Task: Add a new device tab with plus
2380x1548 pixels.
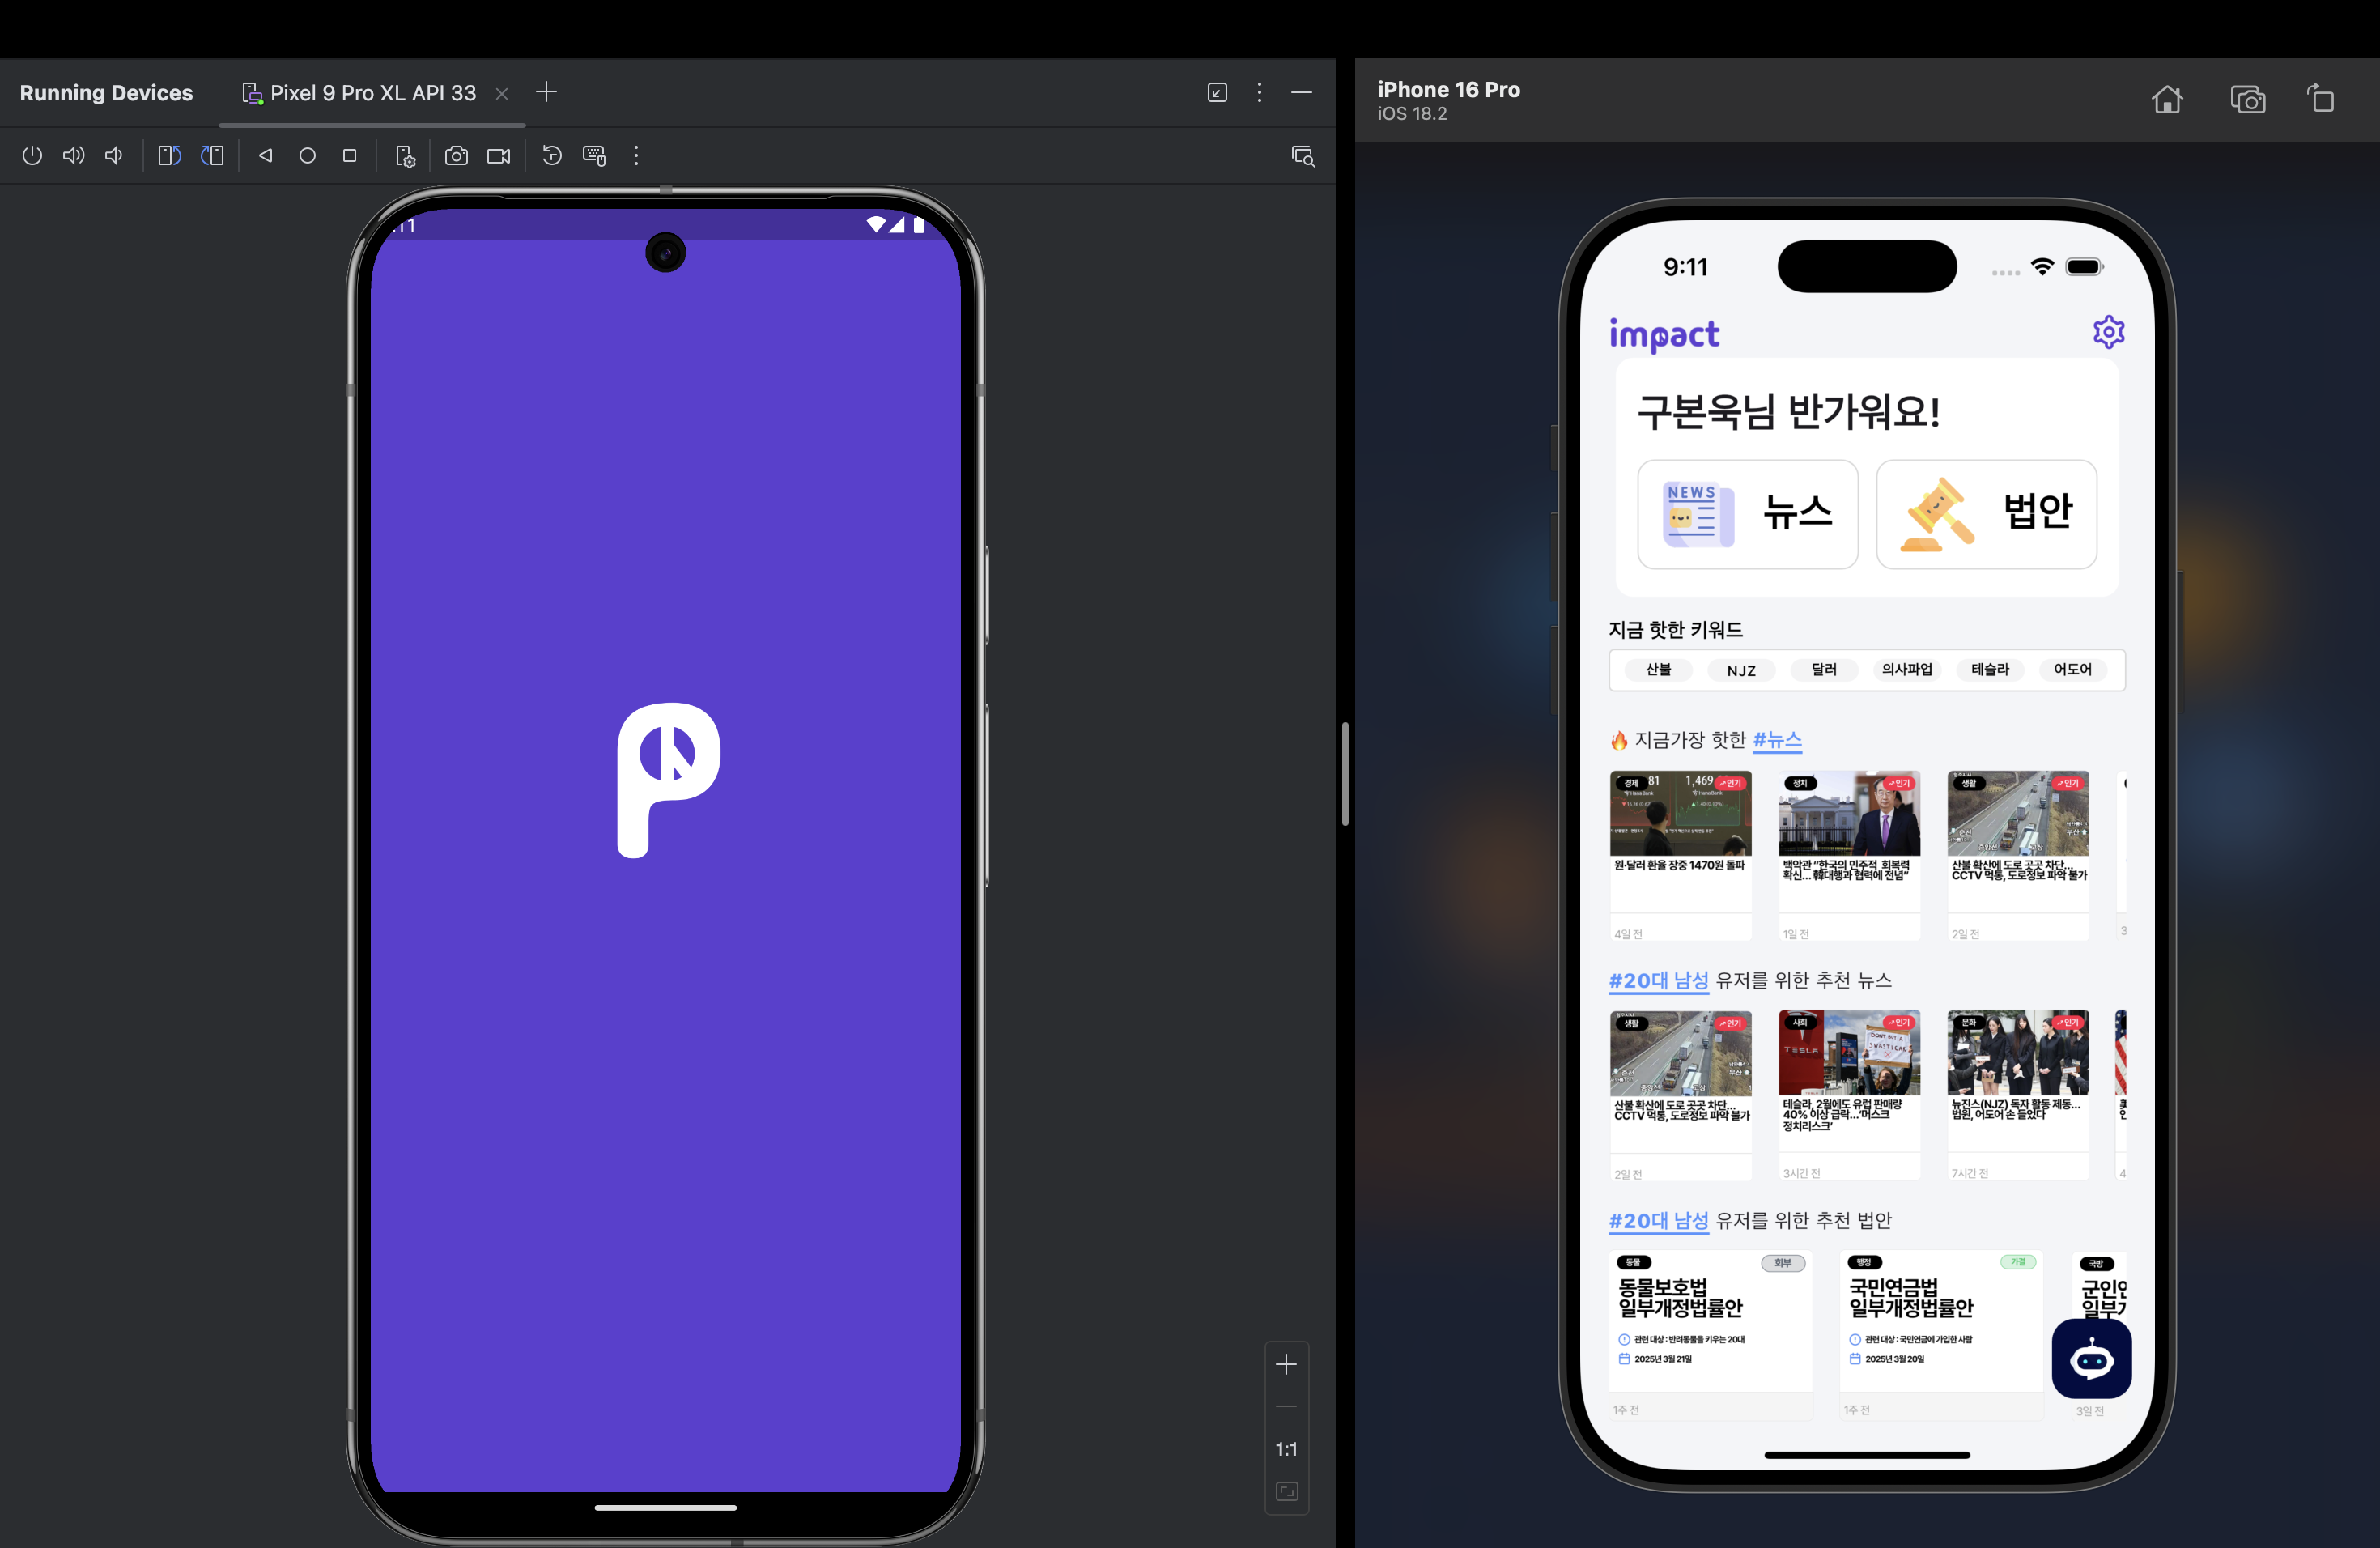Action: tap(546, 93)
